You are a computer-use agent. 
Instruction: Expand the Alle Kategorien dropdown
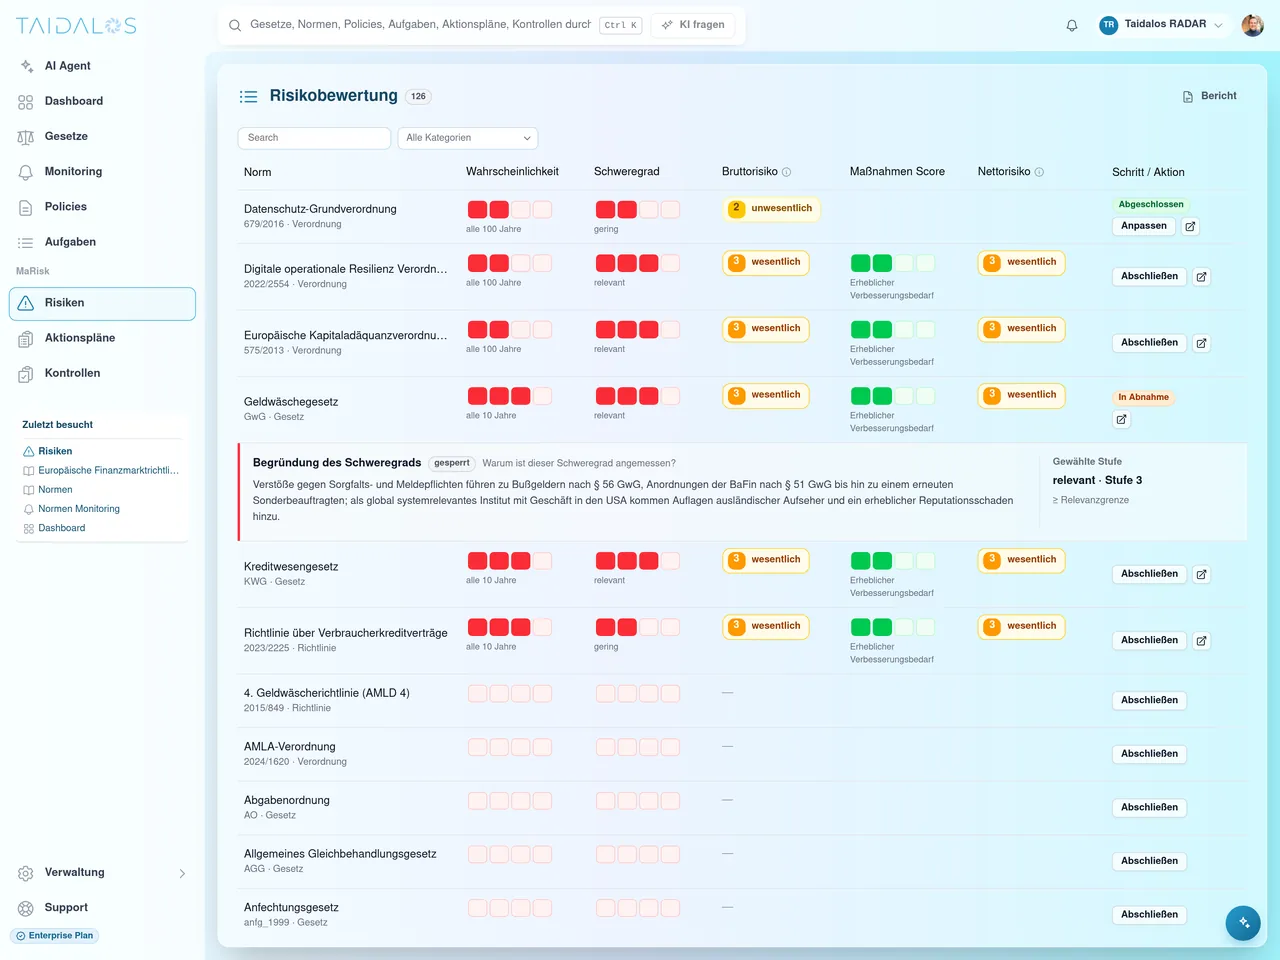click(x=468, y=138)
